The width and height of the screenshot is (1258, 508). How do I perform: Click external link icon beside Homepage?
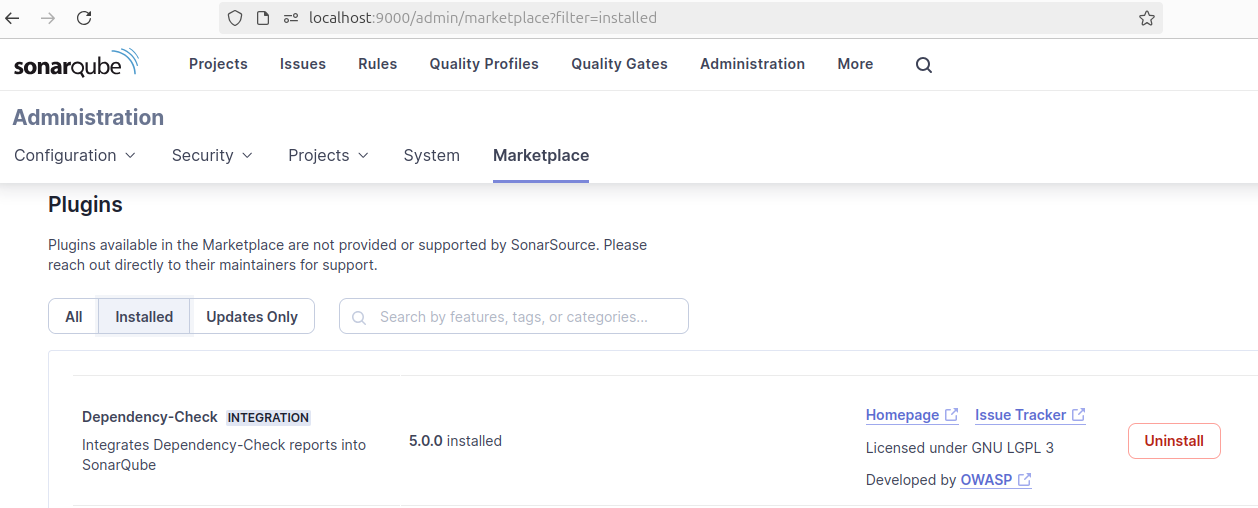coord(952,415)
